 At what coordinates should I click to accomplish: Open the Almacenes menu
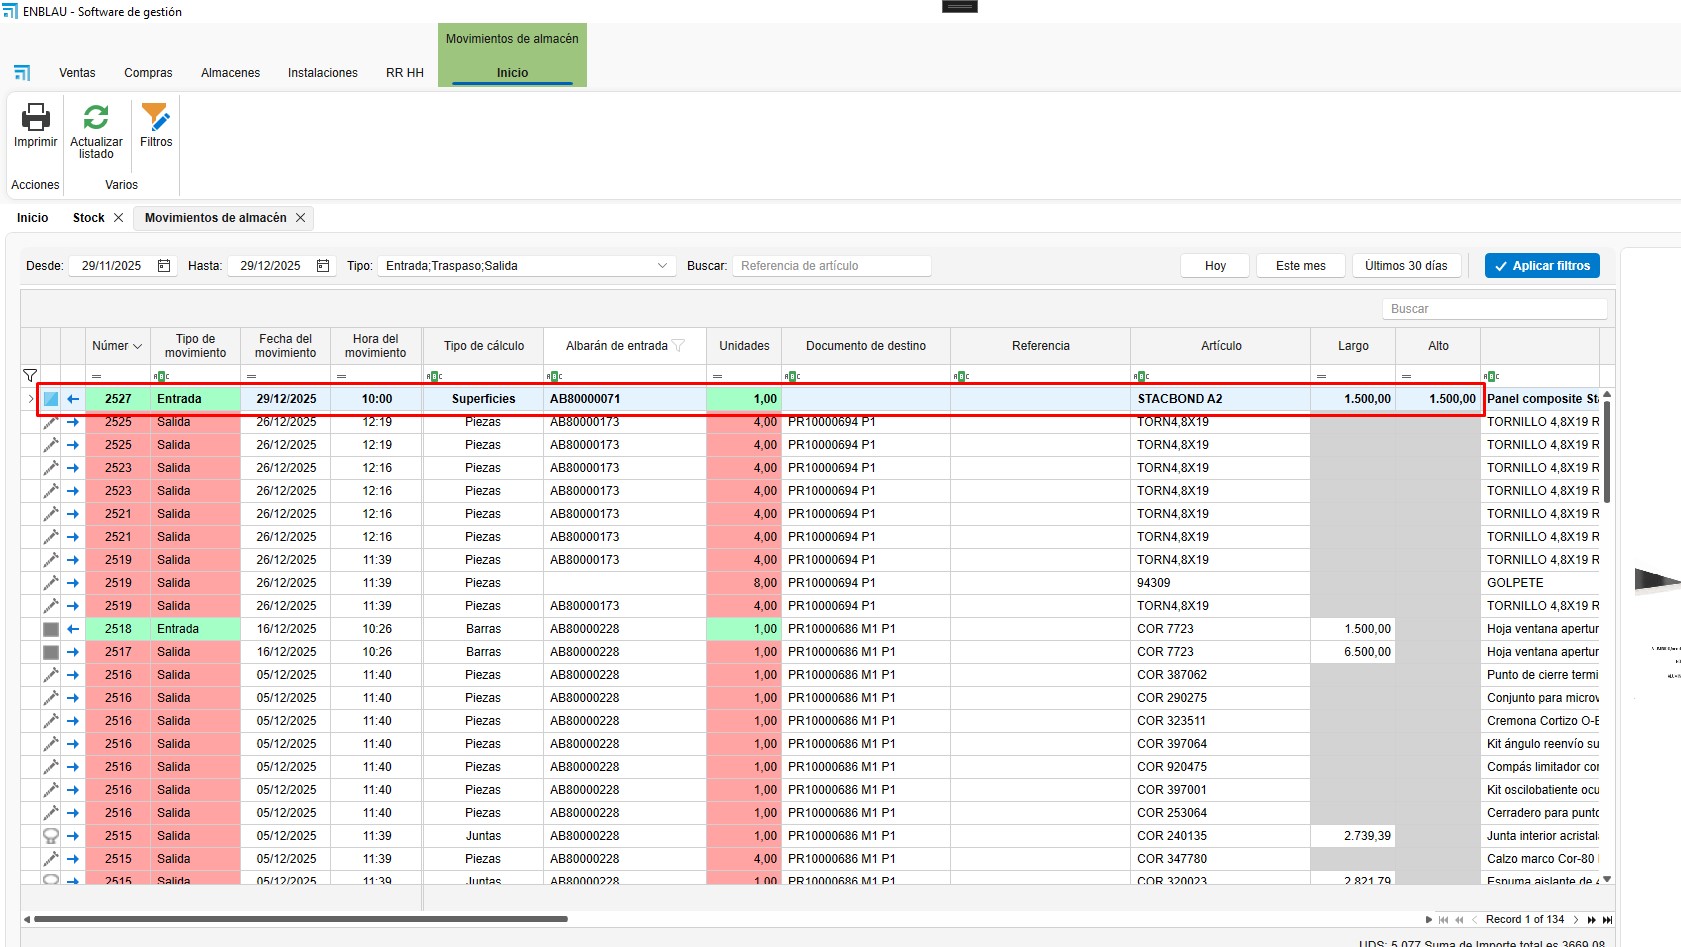(230, 73)
